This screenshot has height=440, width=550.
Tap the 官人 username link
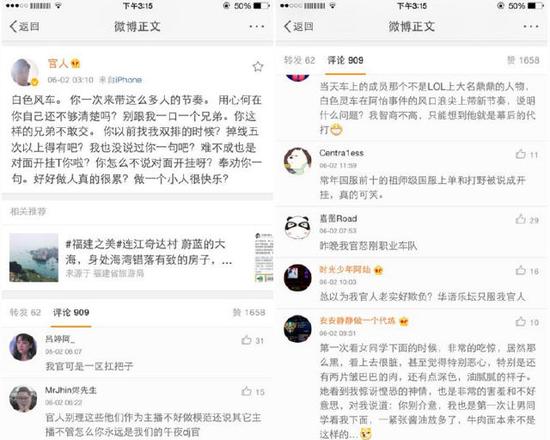tap(58, 64)
